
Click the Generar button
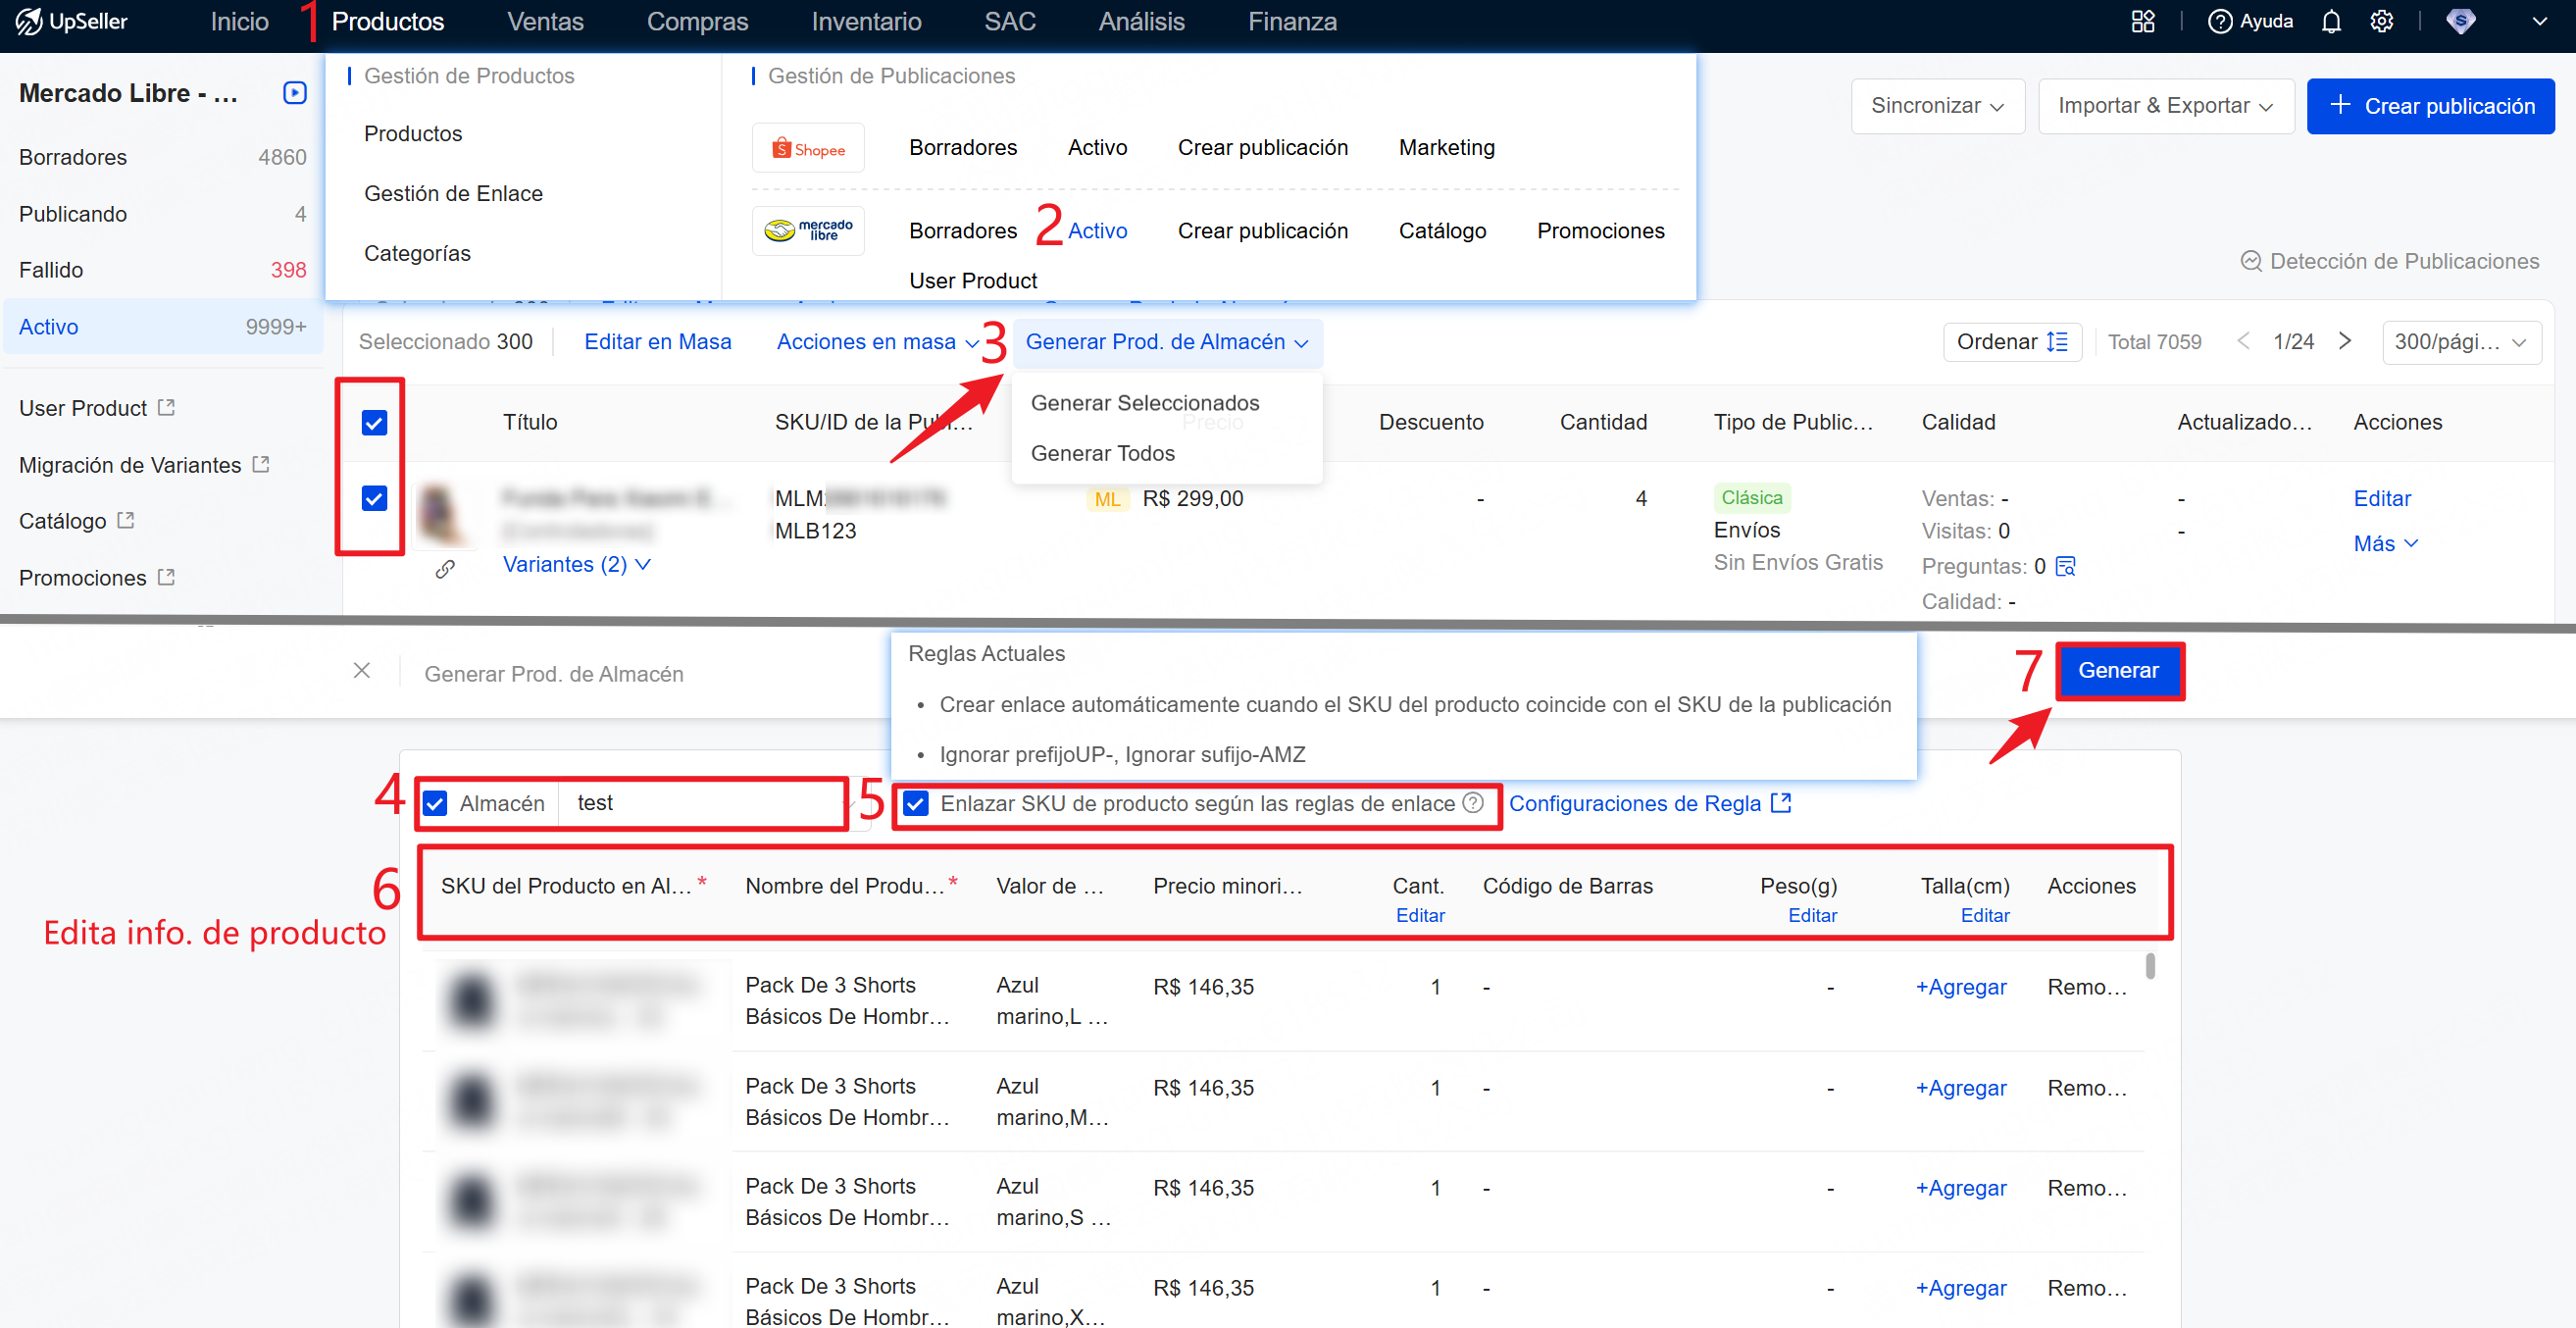(x=2118, y=670)
